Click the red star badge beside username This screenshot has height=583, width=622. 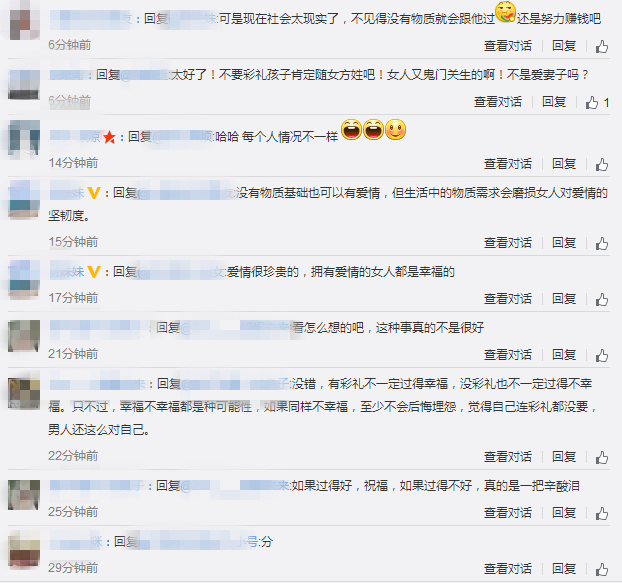(x=109, y=137)
